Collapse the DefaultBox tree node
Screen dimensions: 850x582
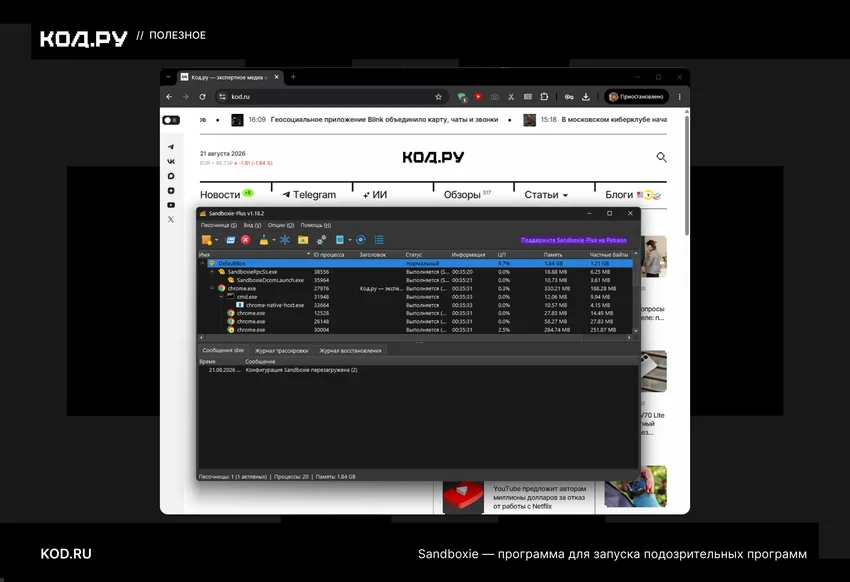[x=202, y=263]
